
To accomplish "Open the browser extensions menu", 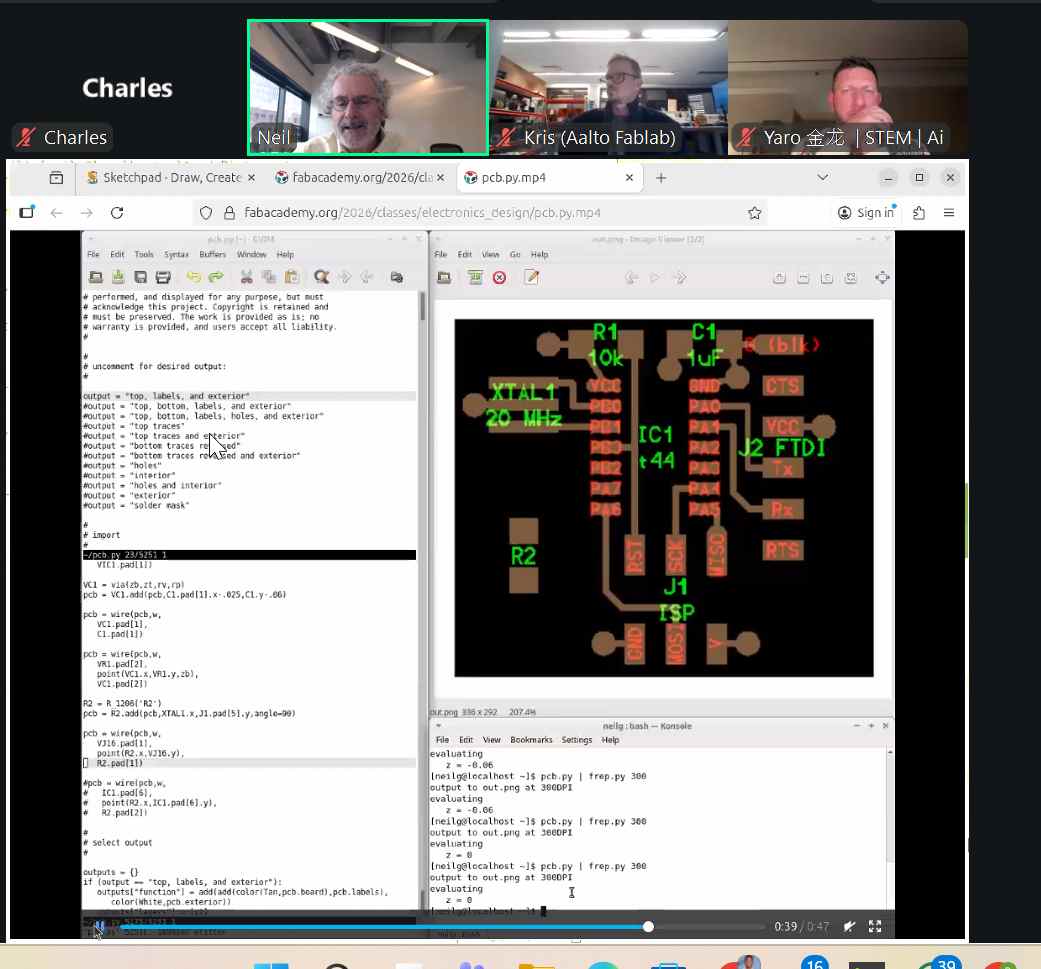I will [x=919, y=213].
